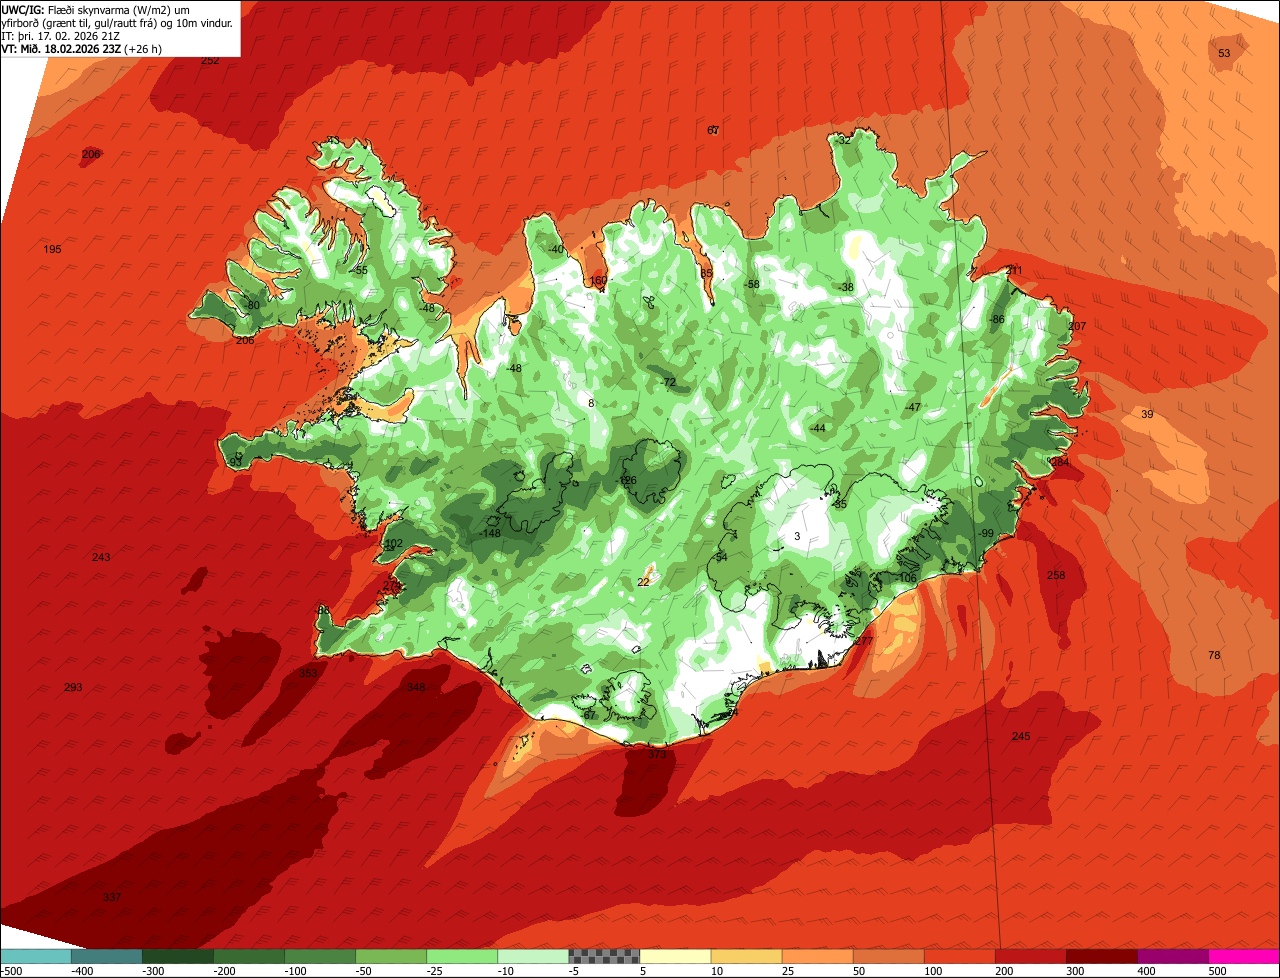Viewport: 1280px width, 978px height.
Task: Click the '-86' value over eastern Iceland
Action: (x=996, y=319)
